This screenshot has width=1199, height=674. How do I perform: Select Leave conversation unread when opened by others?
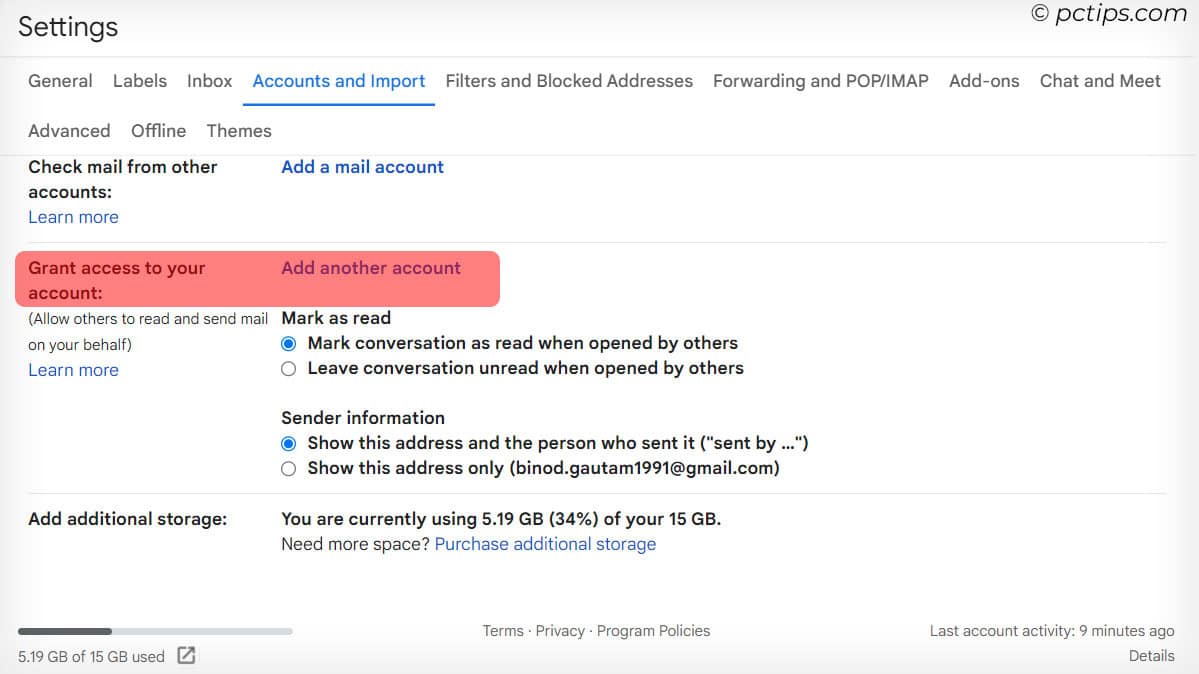tap(289, 368)
